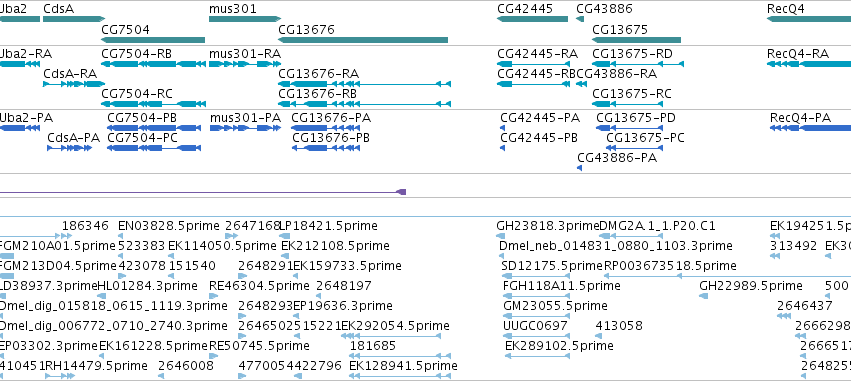
Task: Click EST label EK128941.5prime
Action: (403, 366)
